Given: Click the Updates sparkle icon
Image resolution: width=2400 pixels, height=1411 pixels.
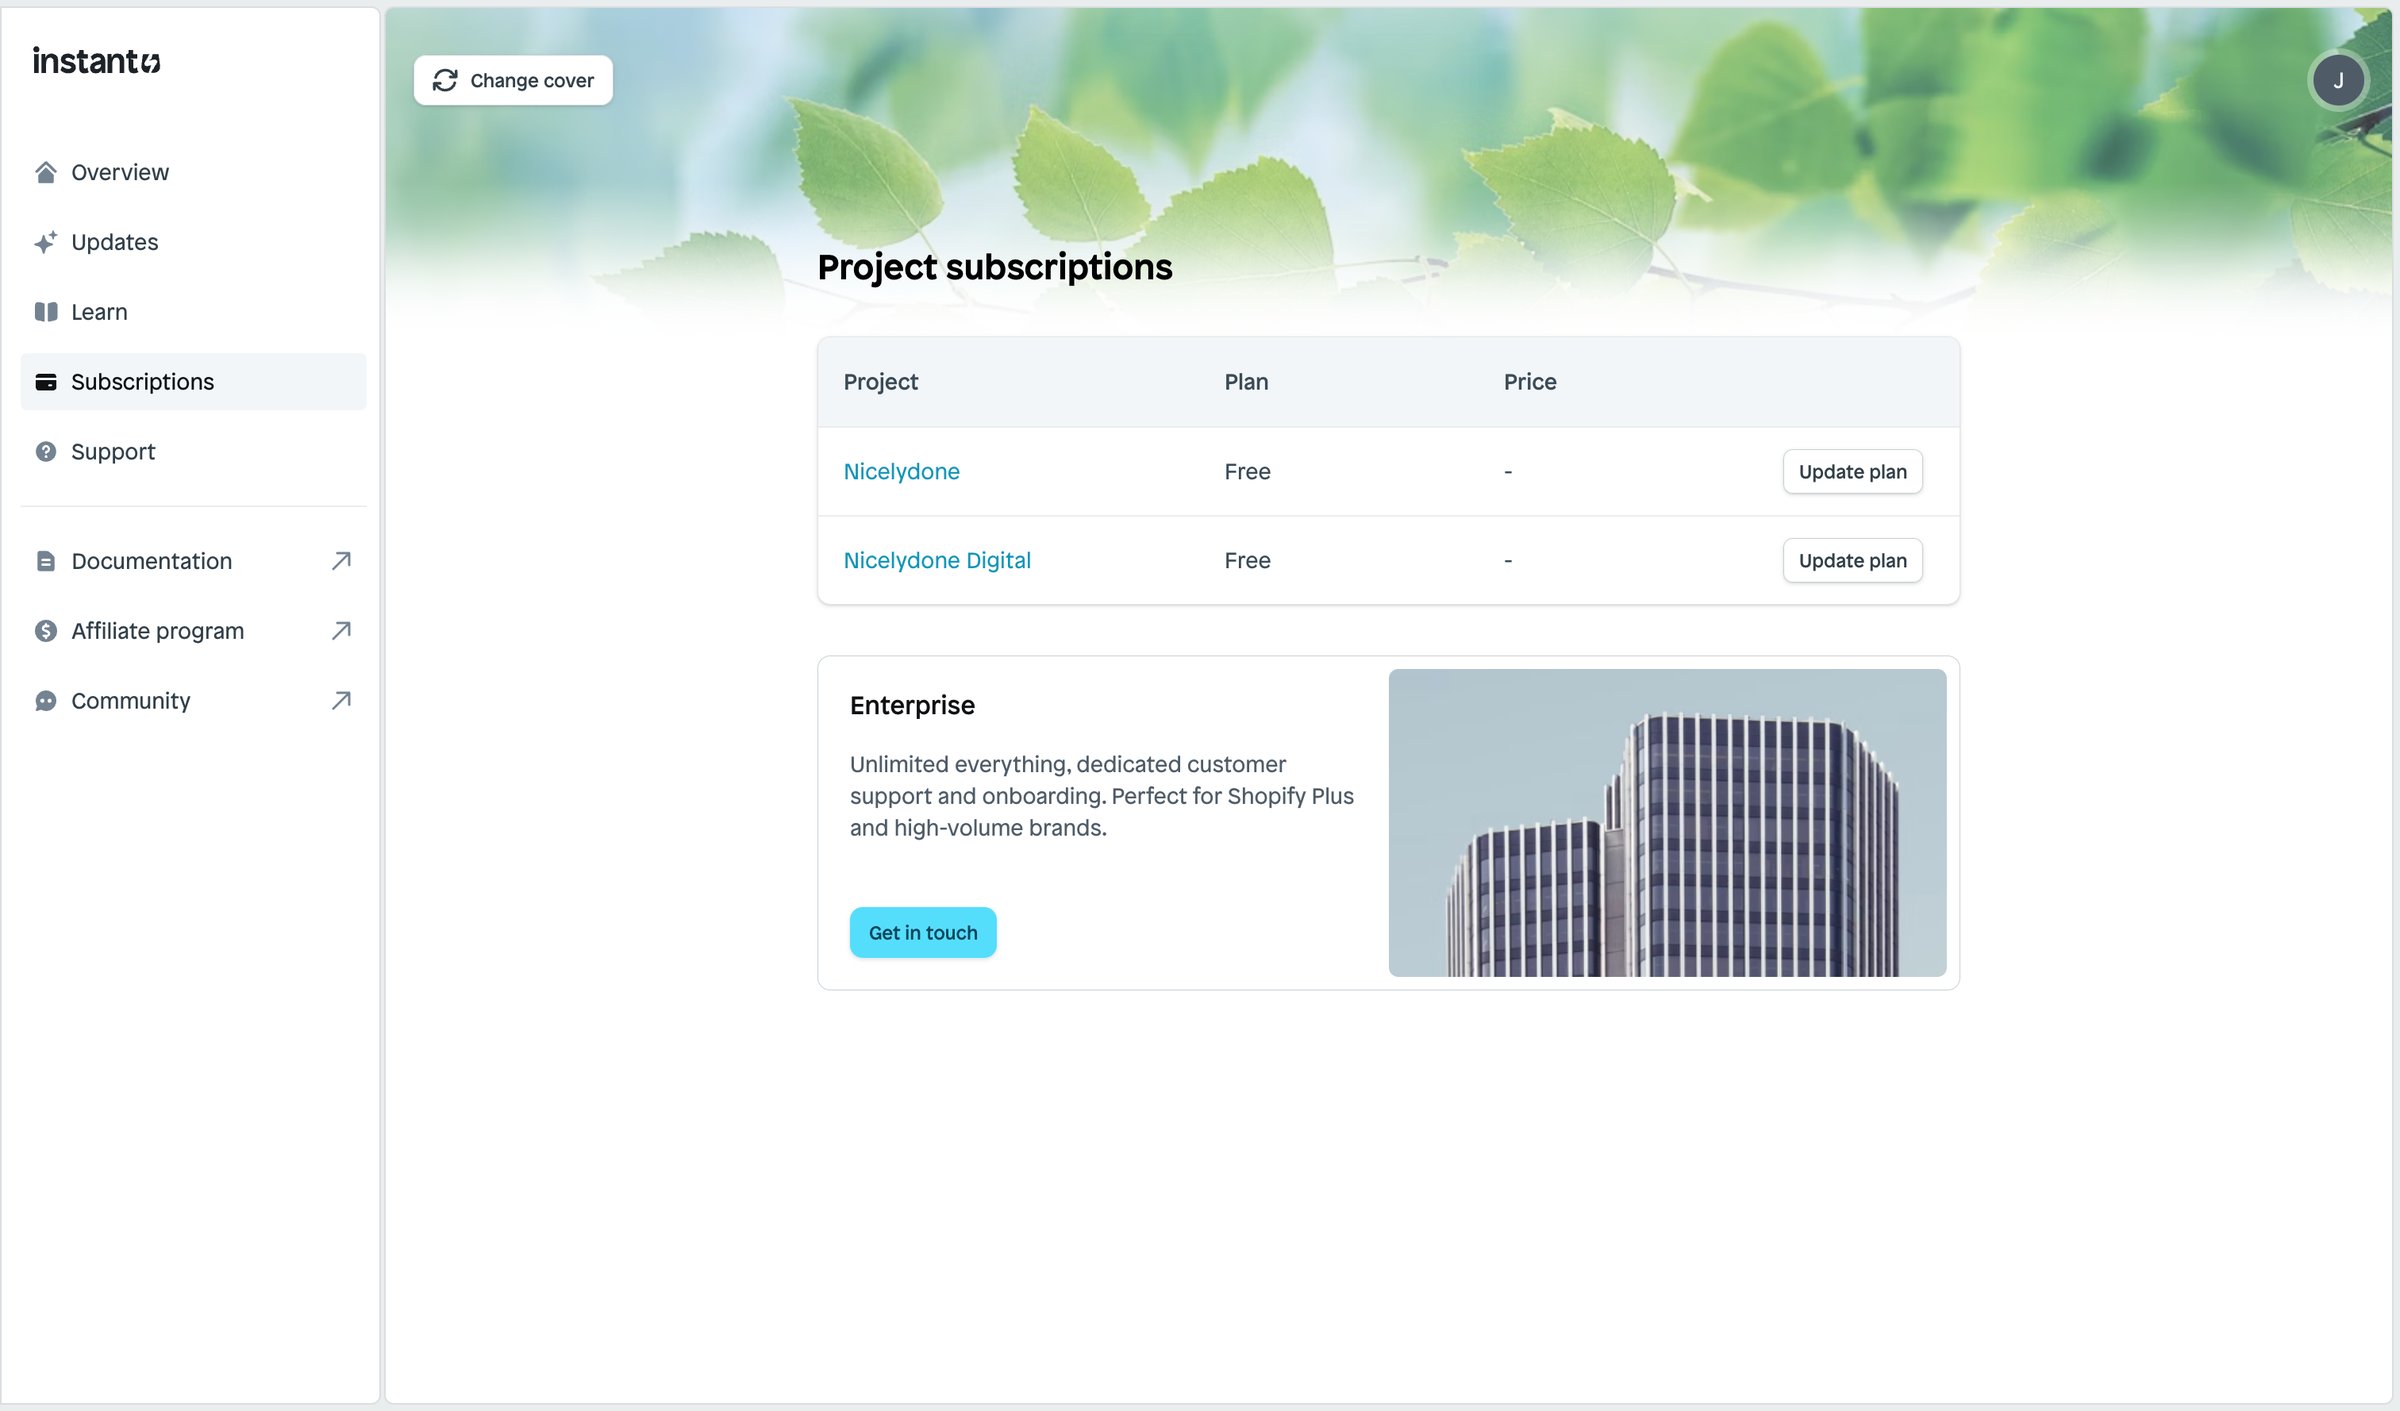Looking at the screenshot, I should click(x=45, y=242).
